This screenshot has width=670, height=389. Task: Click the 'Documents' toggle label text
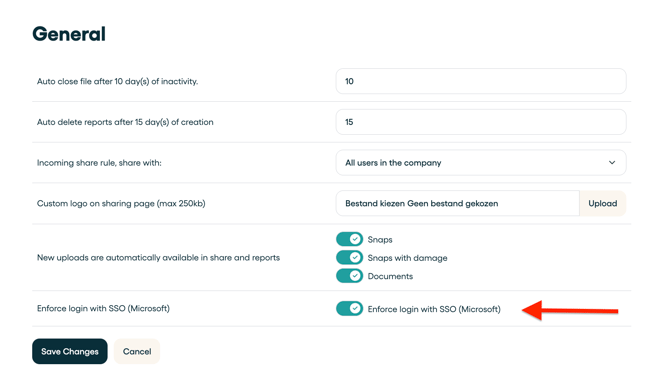[390, 276]
